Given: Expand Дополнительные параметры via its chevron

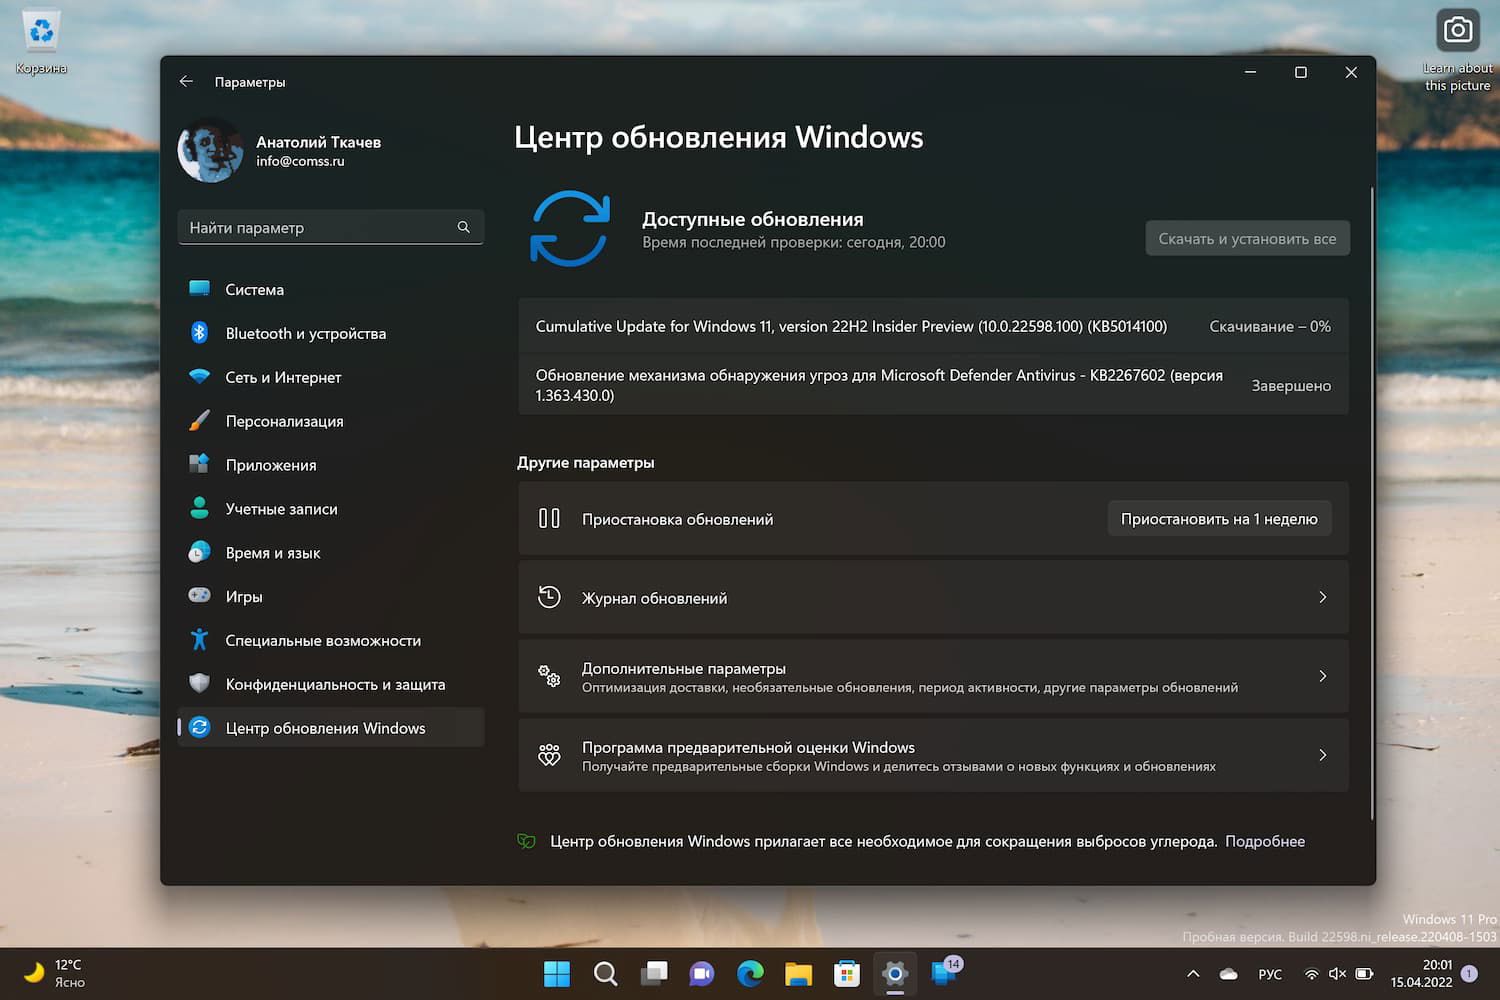Looking at the screenshot, I should click(x=1322, y=676).
